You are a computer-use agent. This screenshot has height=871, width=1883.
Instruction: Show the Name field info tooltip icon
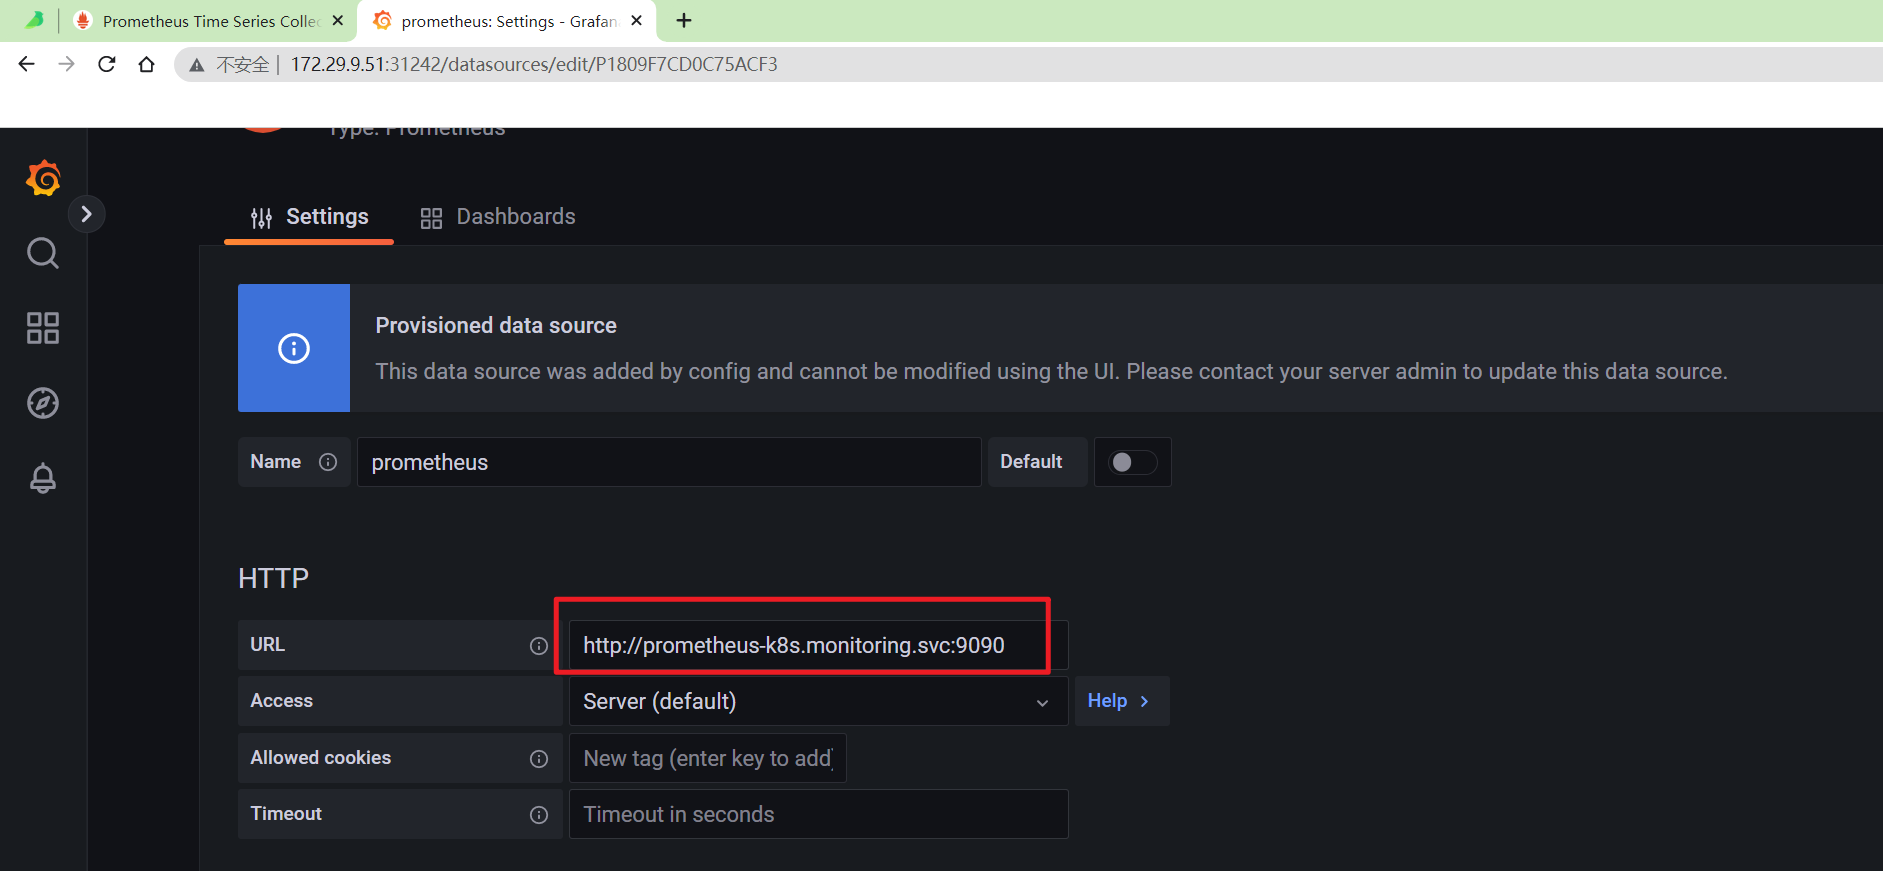328,462
